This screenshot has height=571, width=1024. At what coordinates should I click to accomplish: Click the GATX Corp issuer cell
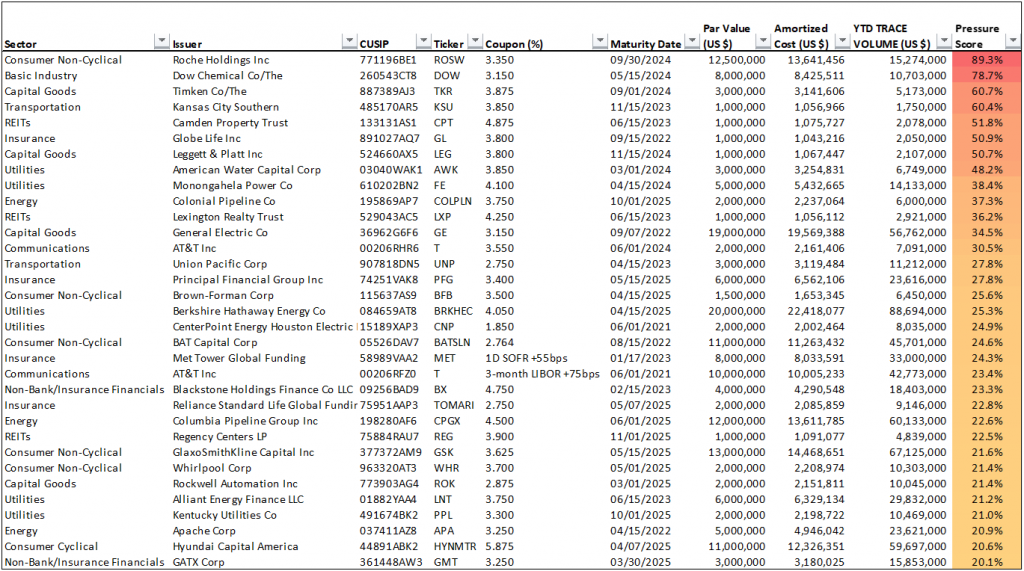200,562
